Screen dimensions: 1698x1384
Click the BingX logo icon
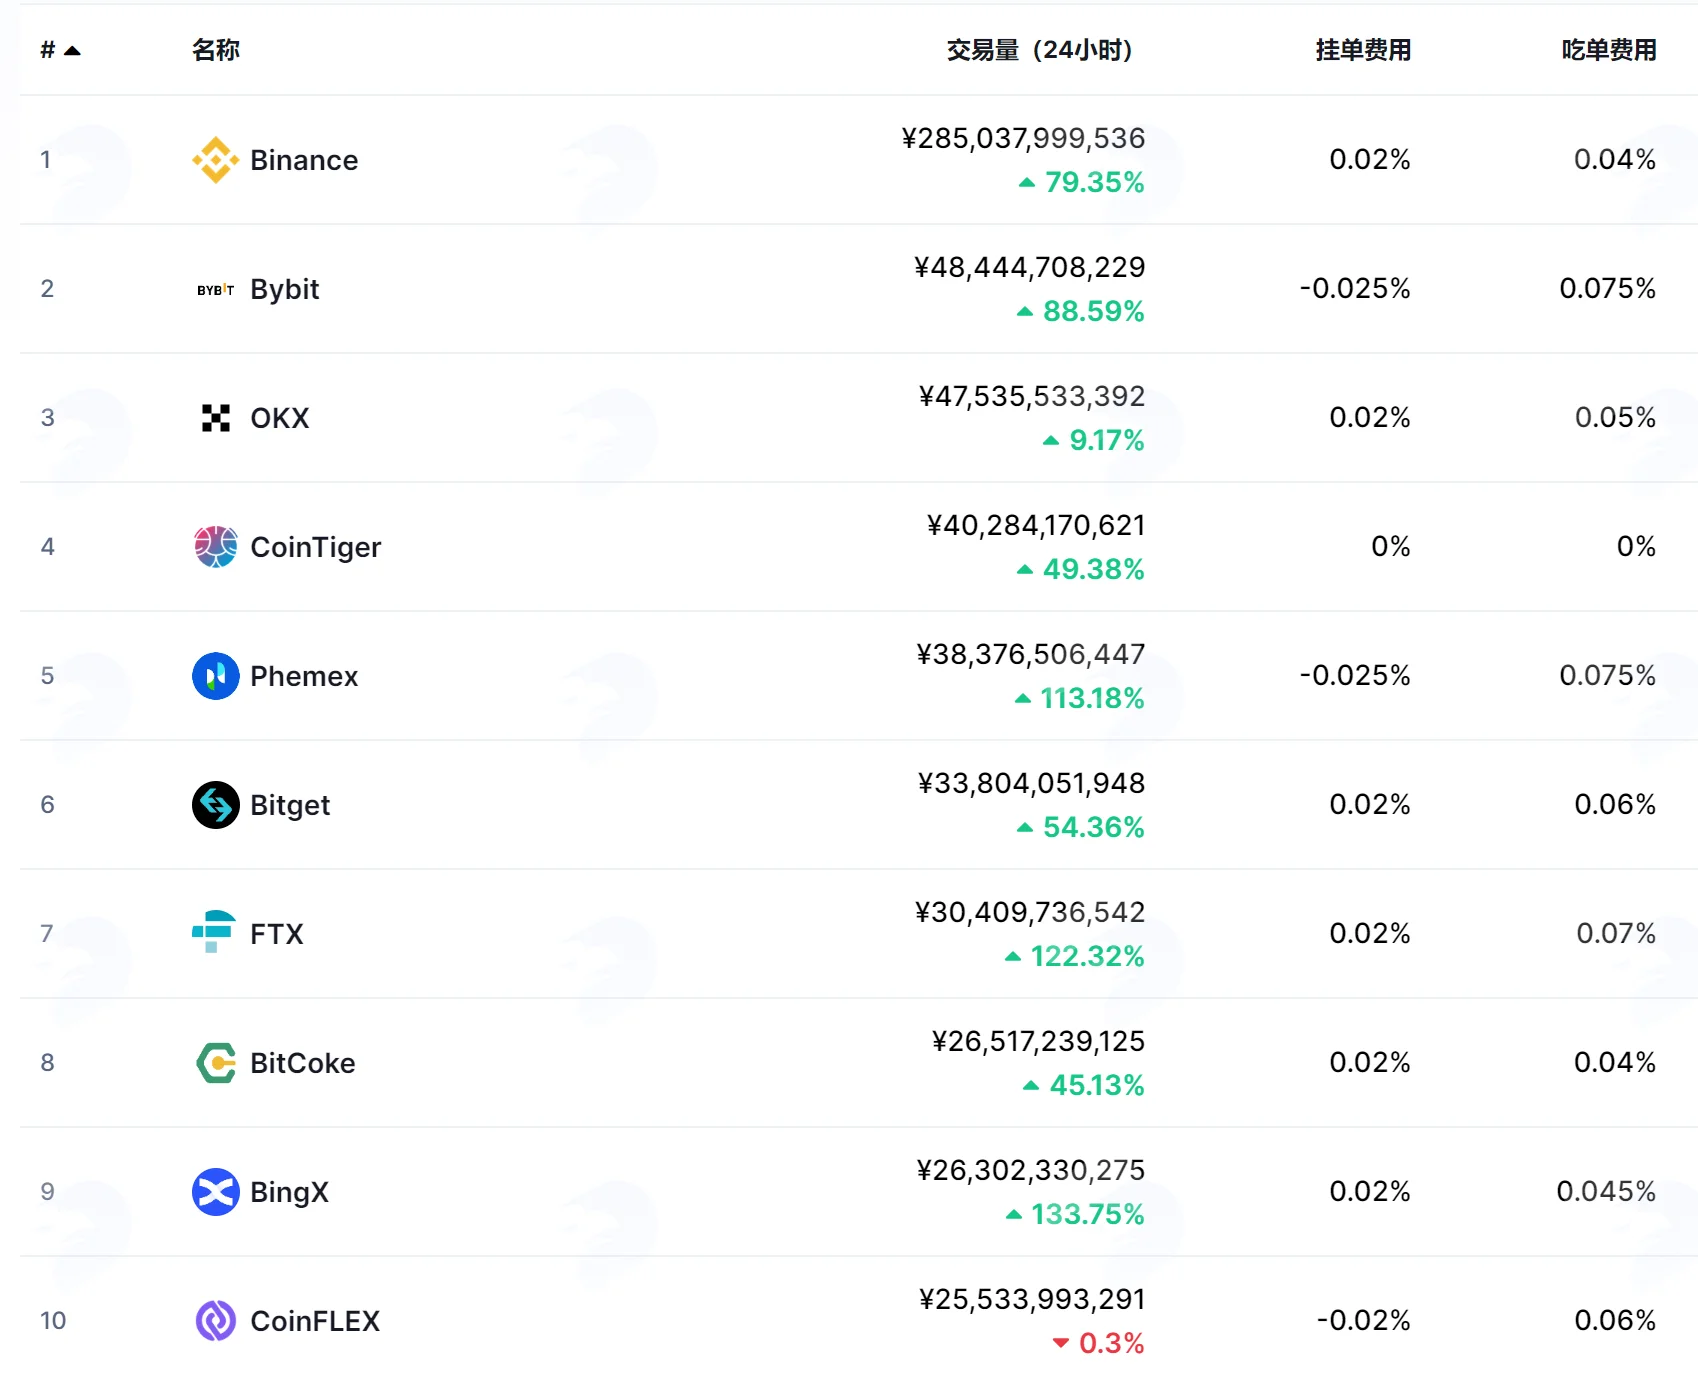point(215,1192)
